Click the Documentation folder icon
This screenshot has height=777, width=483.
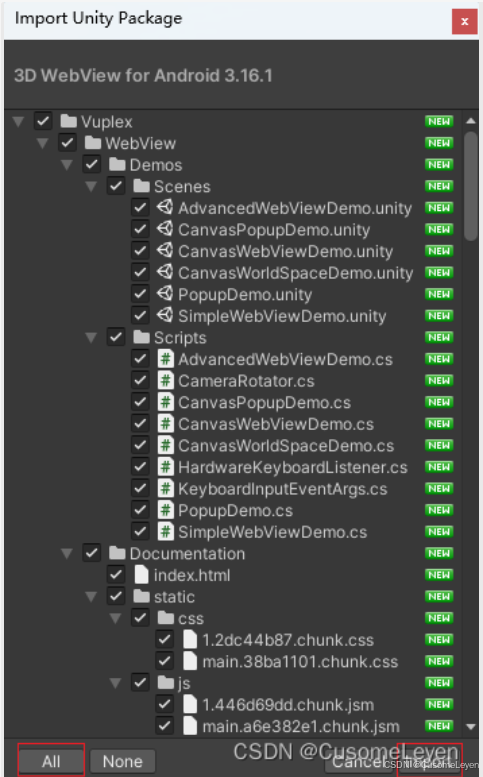pyautogui.click(x=117, y=553)
